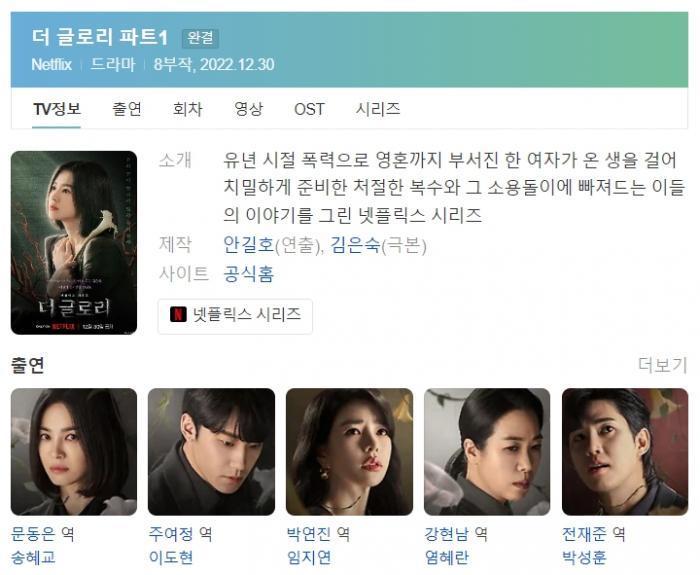Screen dimensions: 700x575
Task: Open writer 김은숙 link
Action: tap(355, 245)
